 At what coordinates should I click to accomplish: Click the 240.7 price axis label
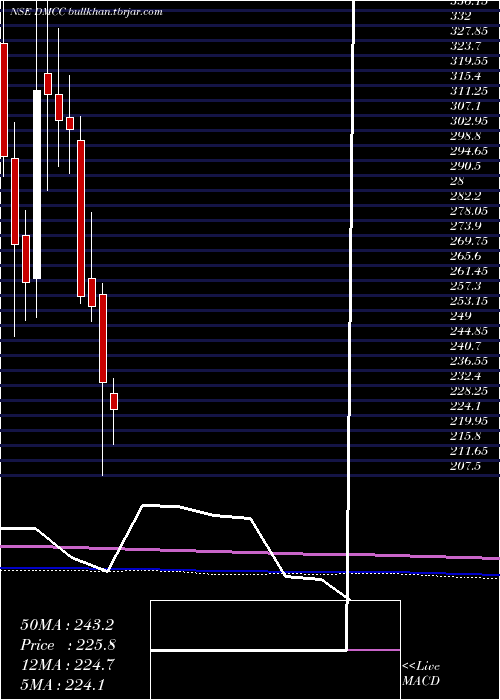pos(465,346)
